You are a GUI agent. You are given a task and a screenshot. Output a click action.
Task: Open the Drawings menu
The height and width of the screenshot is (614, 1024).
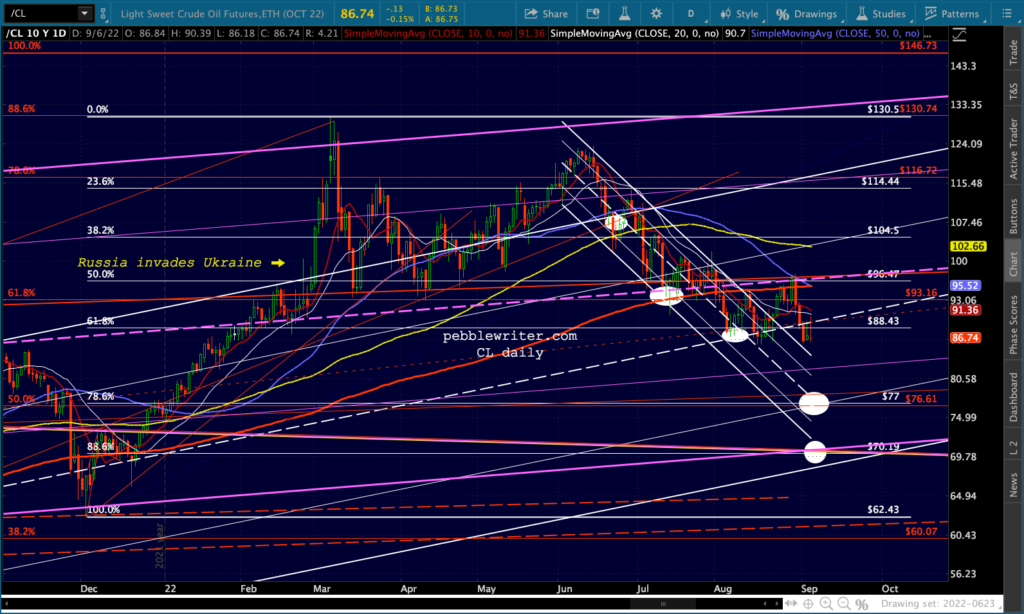(807, 14)
